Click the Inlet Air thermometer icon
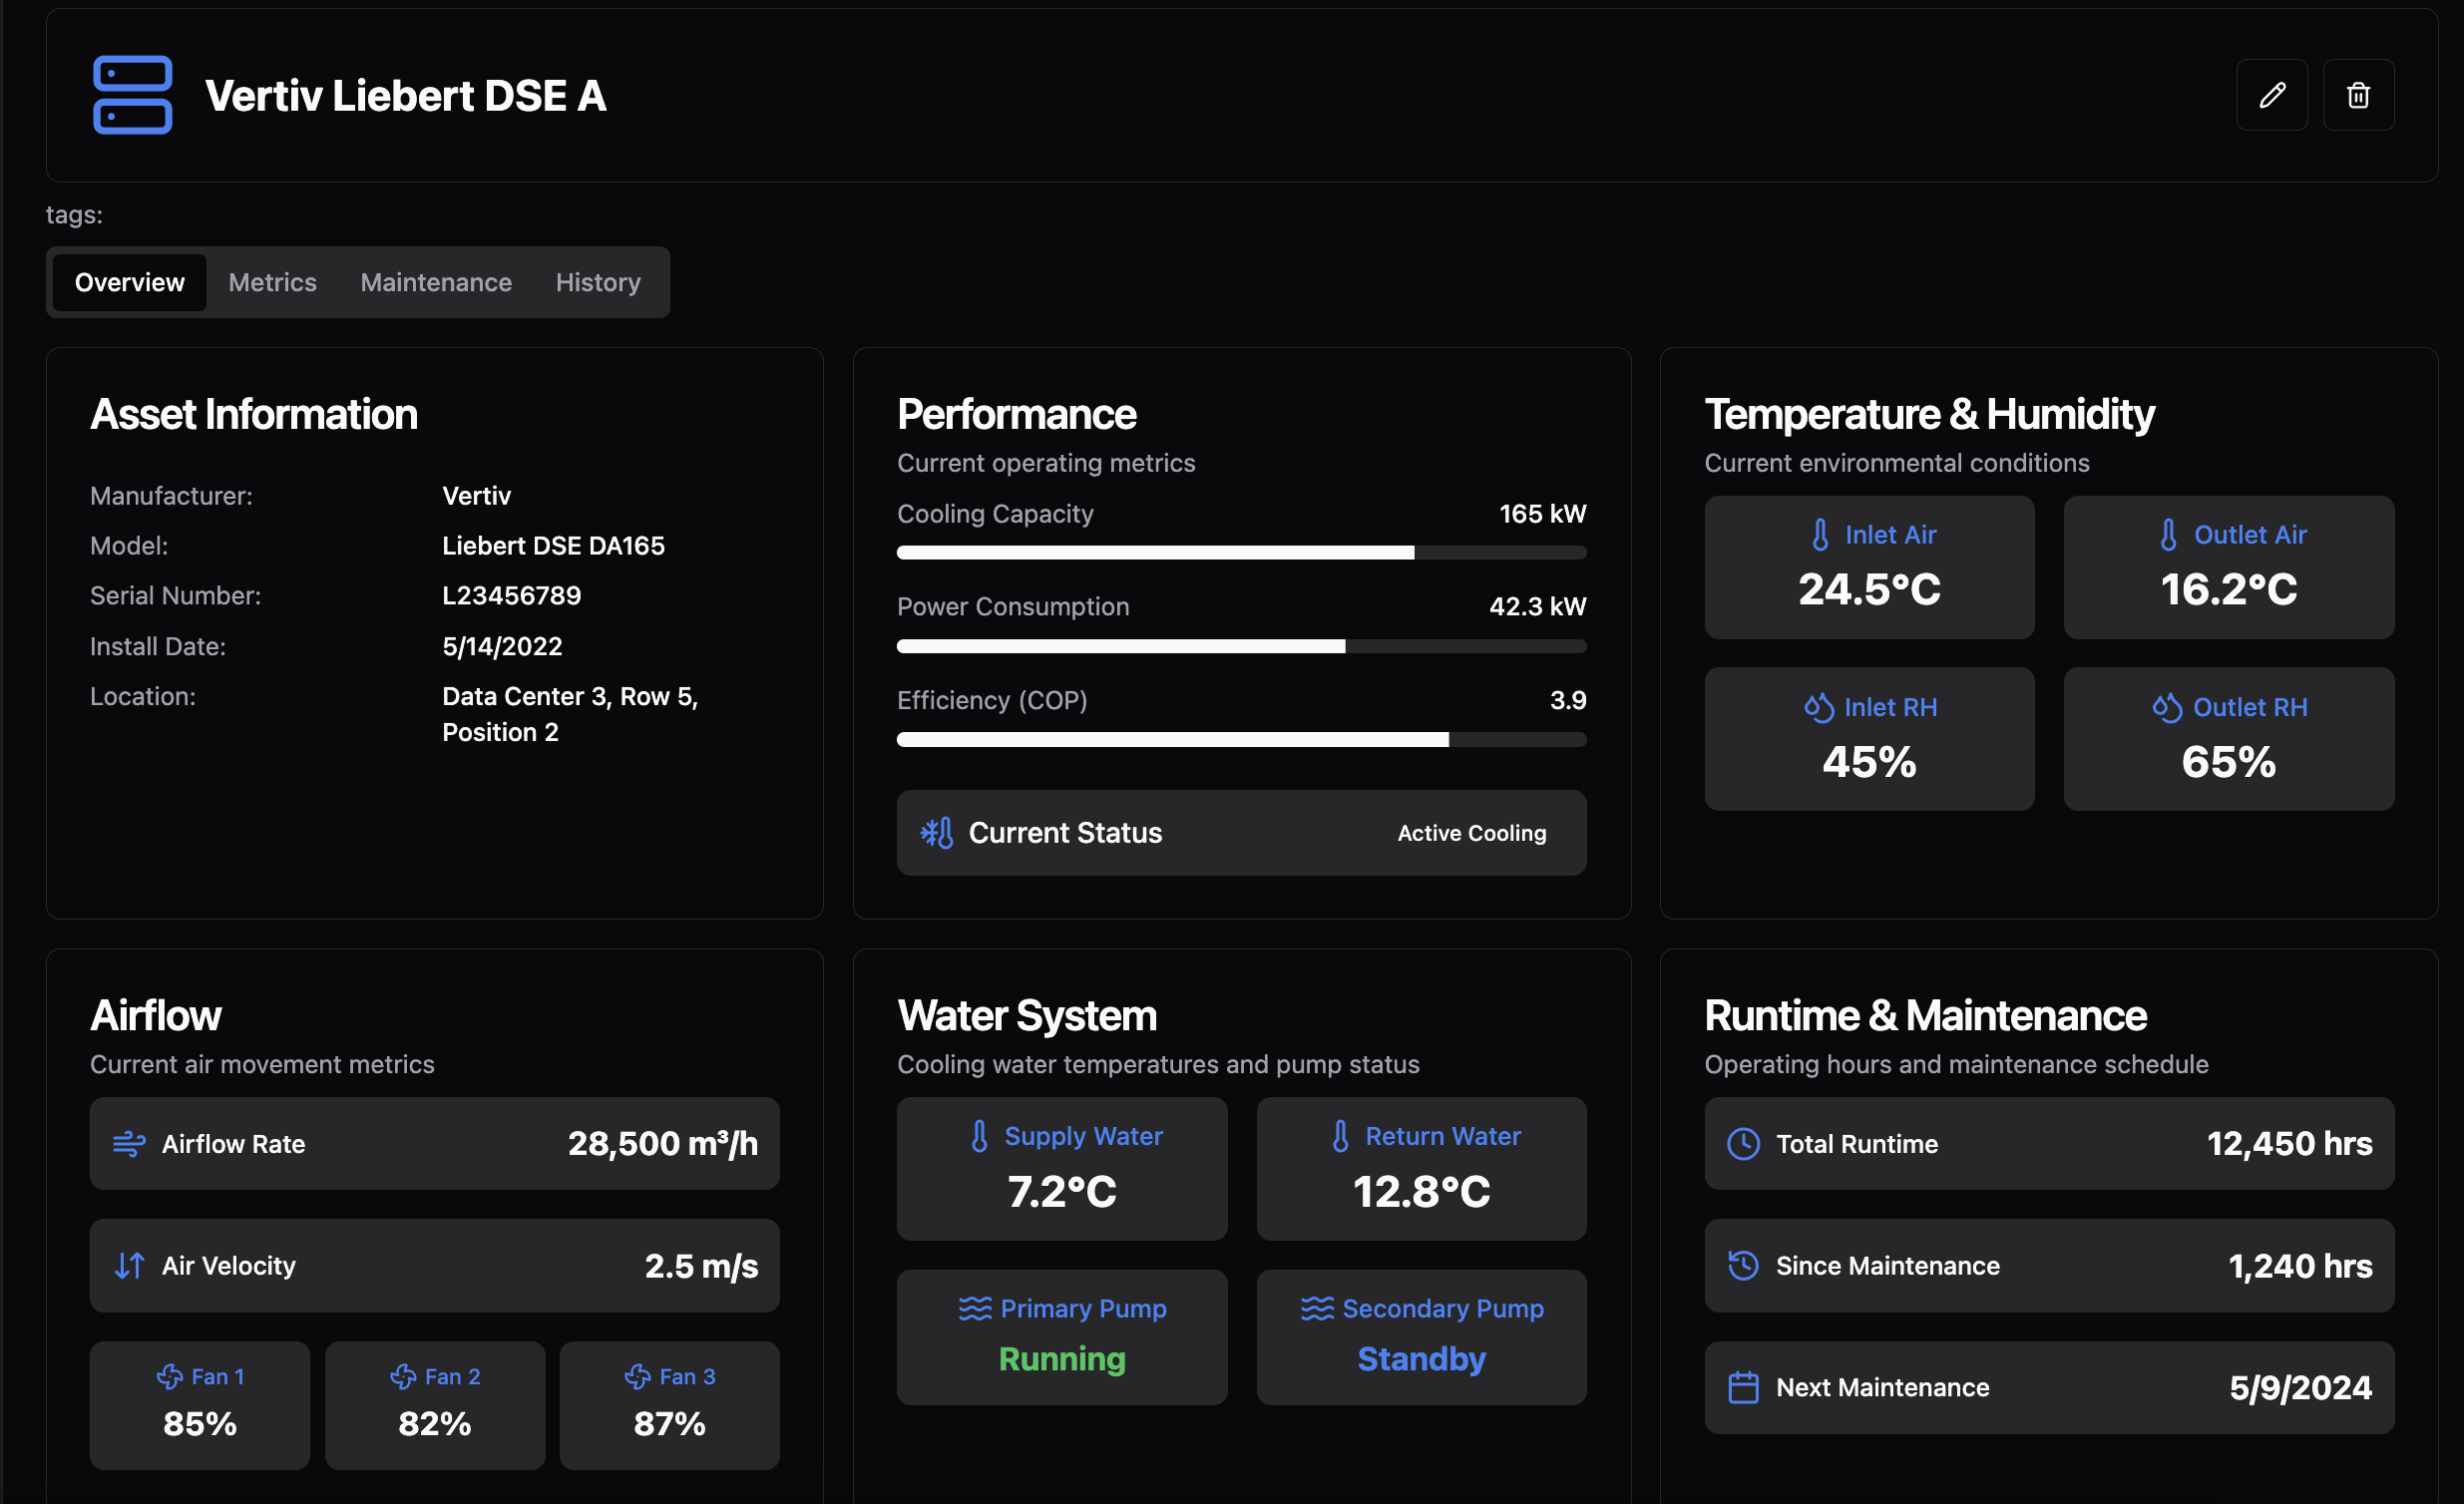 pyautogui.click(x=1820, y=535)
